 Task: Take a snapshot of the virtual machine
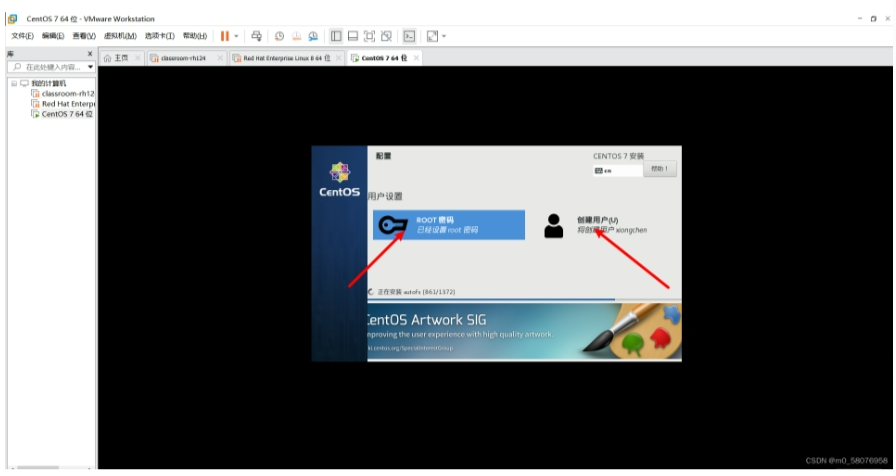279,36
